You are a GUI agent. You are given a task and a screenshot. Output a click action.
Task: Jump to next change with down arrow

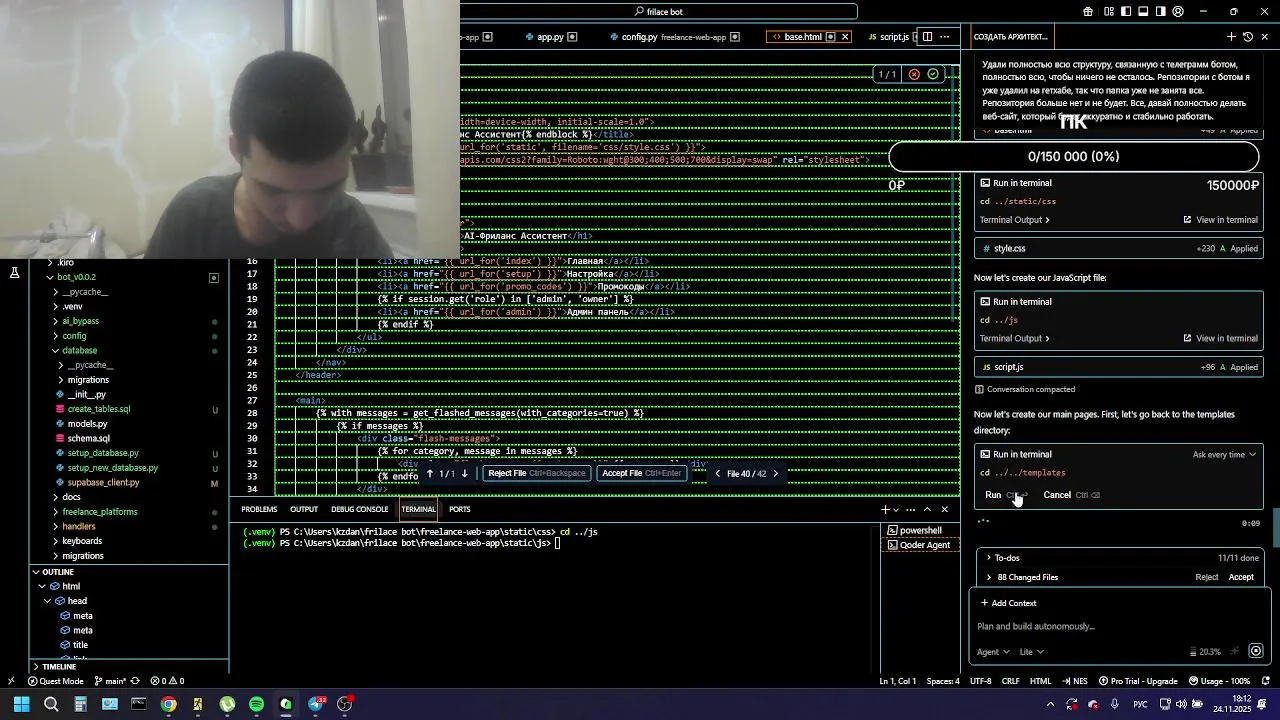tap(464, 474)
